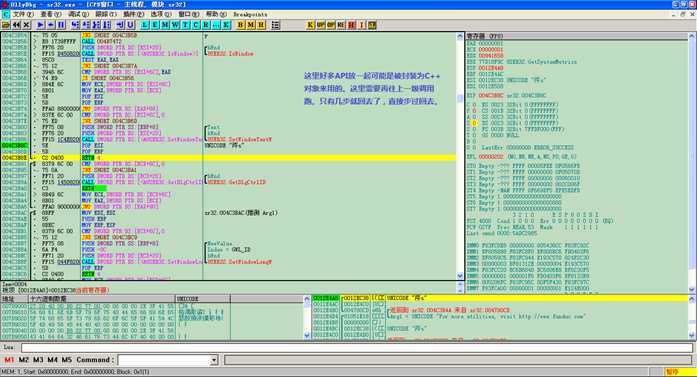
Task: Open Memory map with cyan M button
Action: coord(165,25)
